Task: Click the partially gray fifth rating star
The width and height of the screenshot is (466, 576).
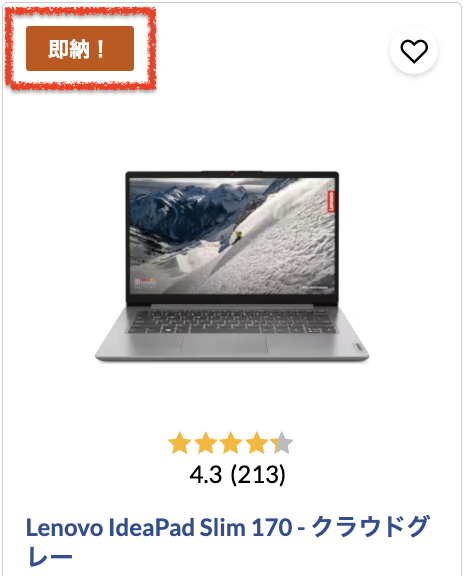Action: point(282,443)
